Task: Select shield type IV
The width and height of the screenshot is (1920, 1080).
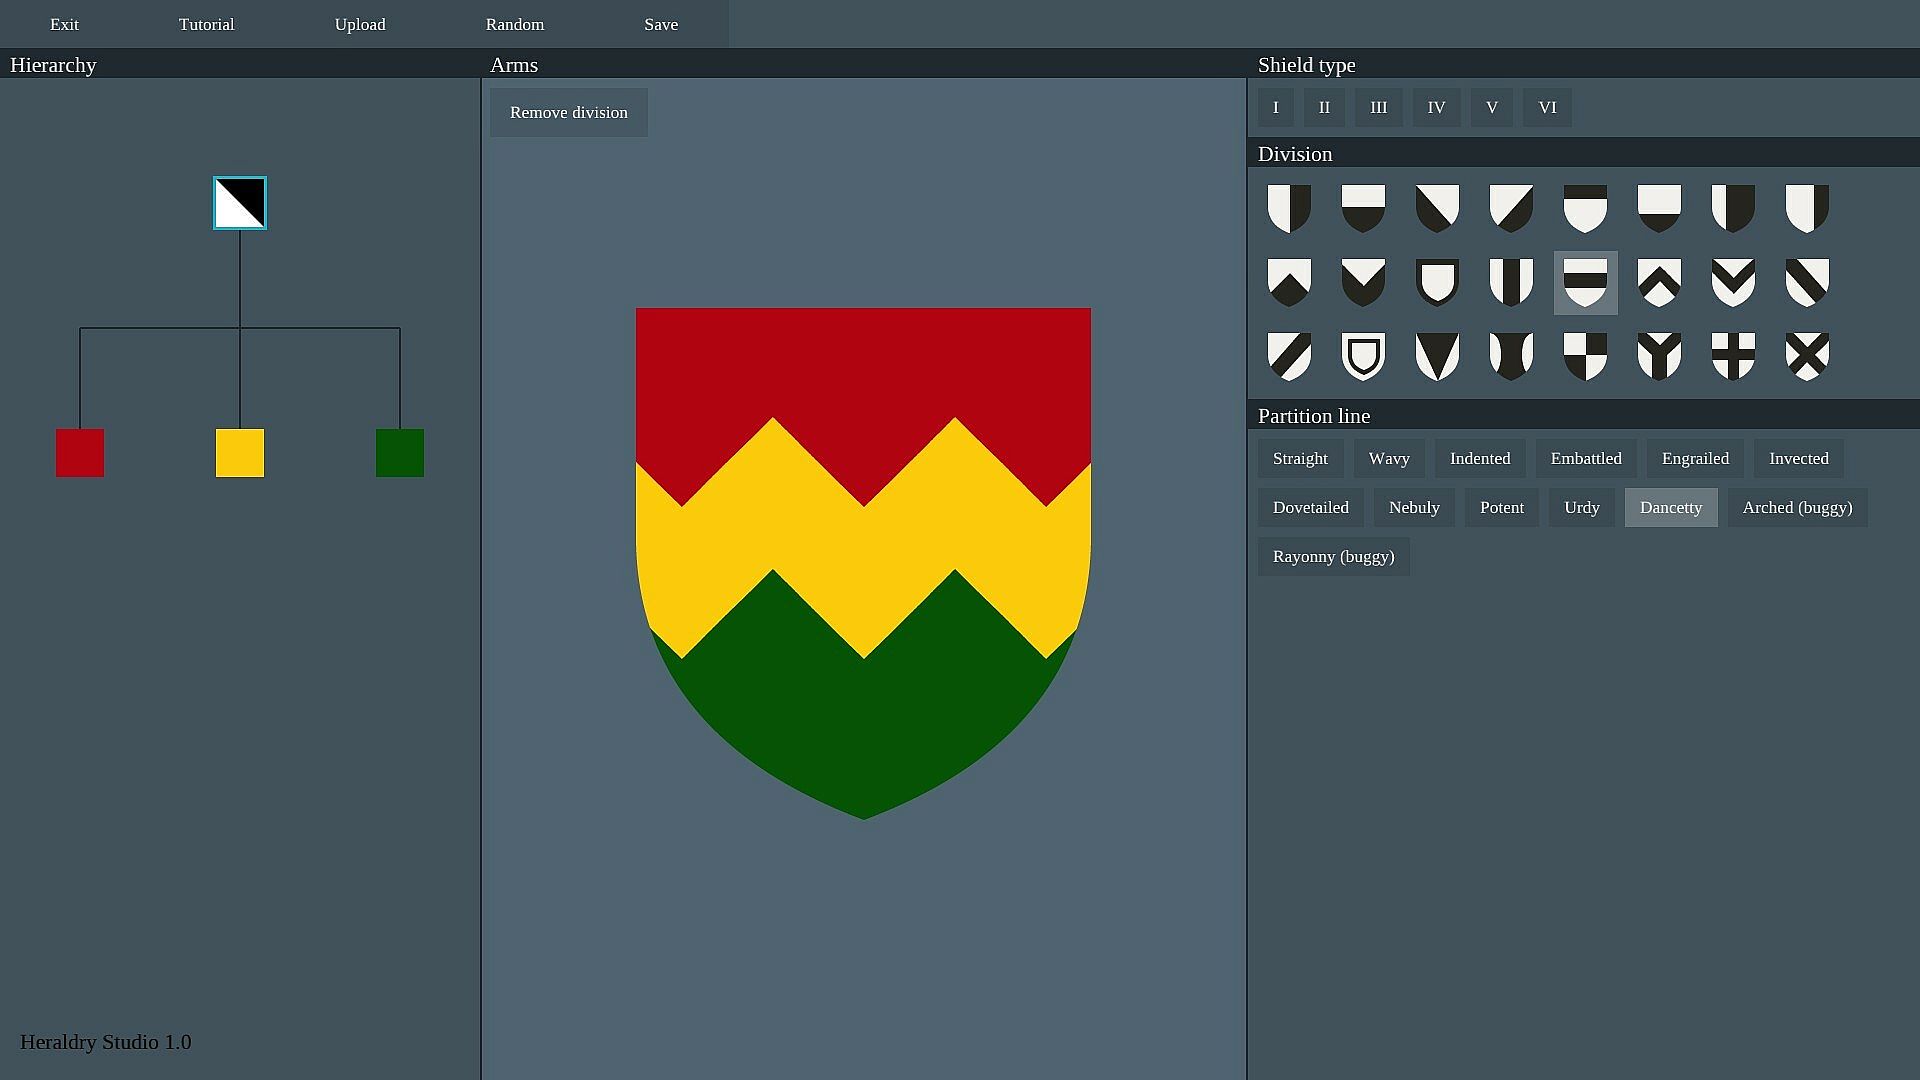Action: (1436, 108)
